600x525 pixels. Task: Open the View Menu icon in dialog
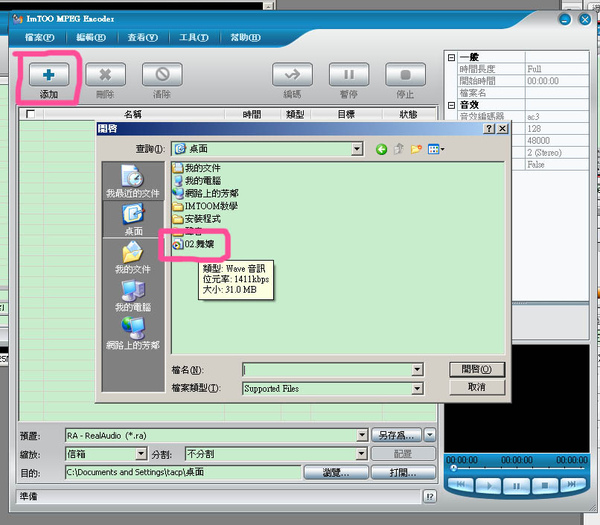coord(436,149)
